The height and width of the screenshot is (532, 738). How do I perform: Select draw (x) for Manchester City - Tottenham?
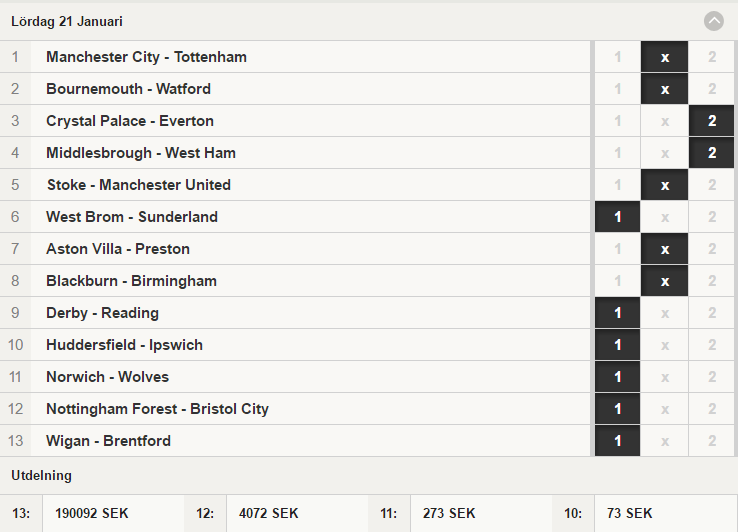click(x=665, y=57)
